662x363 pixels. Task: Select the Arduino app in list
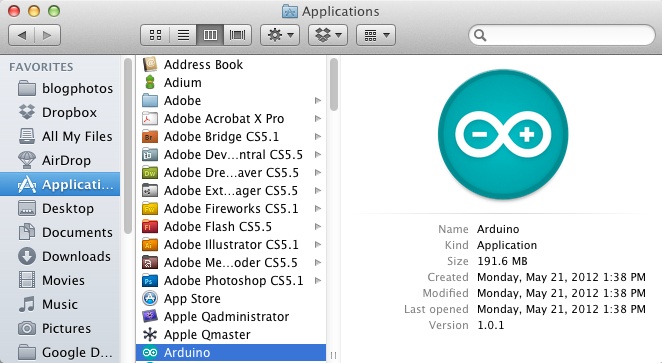coord(231,352)
